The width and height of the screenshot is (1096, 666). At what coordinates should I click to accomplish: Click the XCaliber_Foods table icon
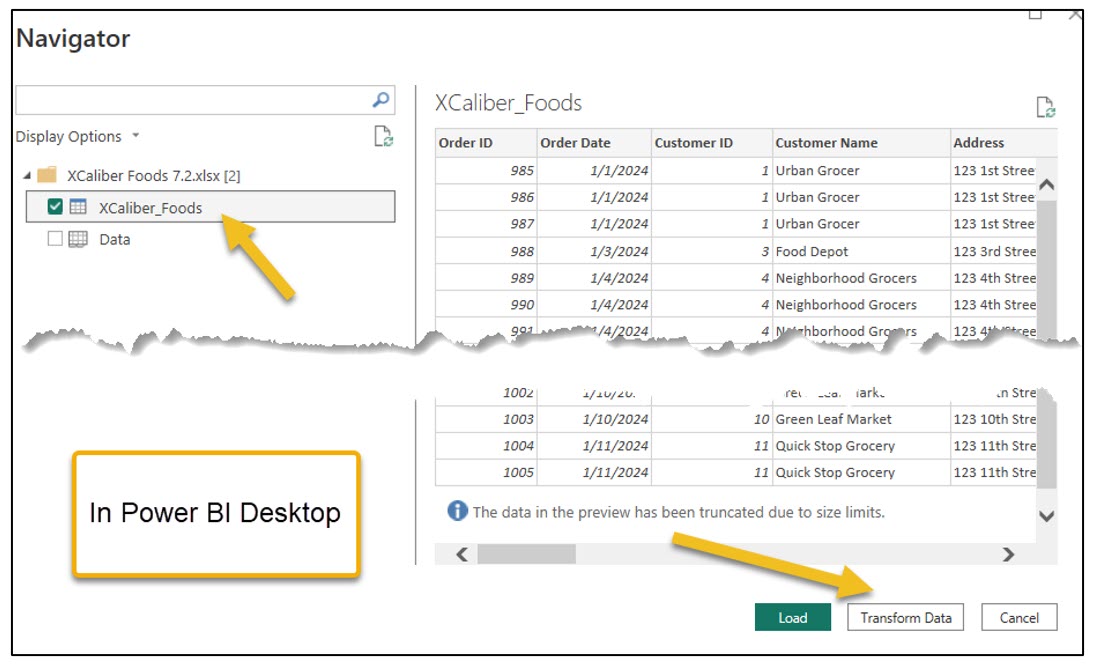click(78, 207)
